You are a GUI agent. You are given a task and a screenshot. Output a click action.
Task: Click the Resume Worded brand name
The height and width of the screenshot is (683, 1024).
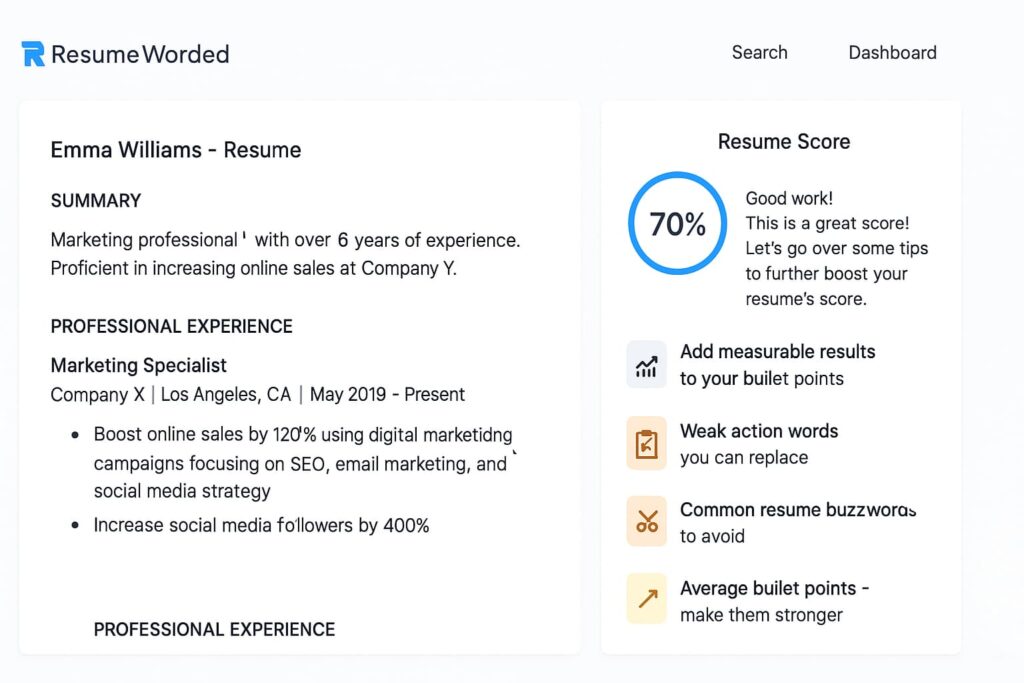tap(140, 54)
